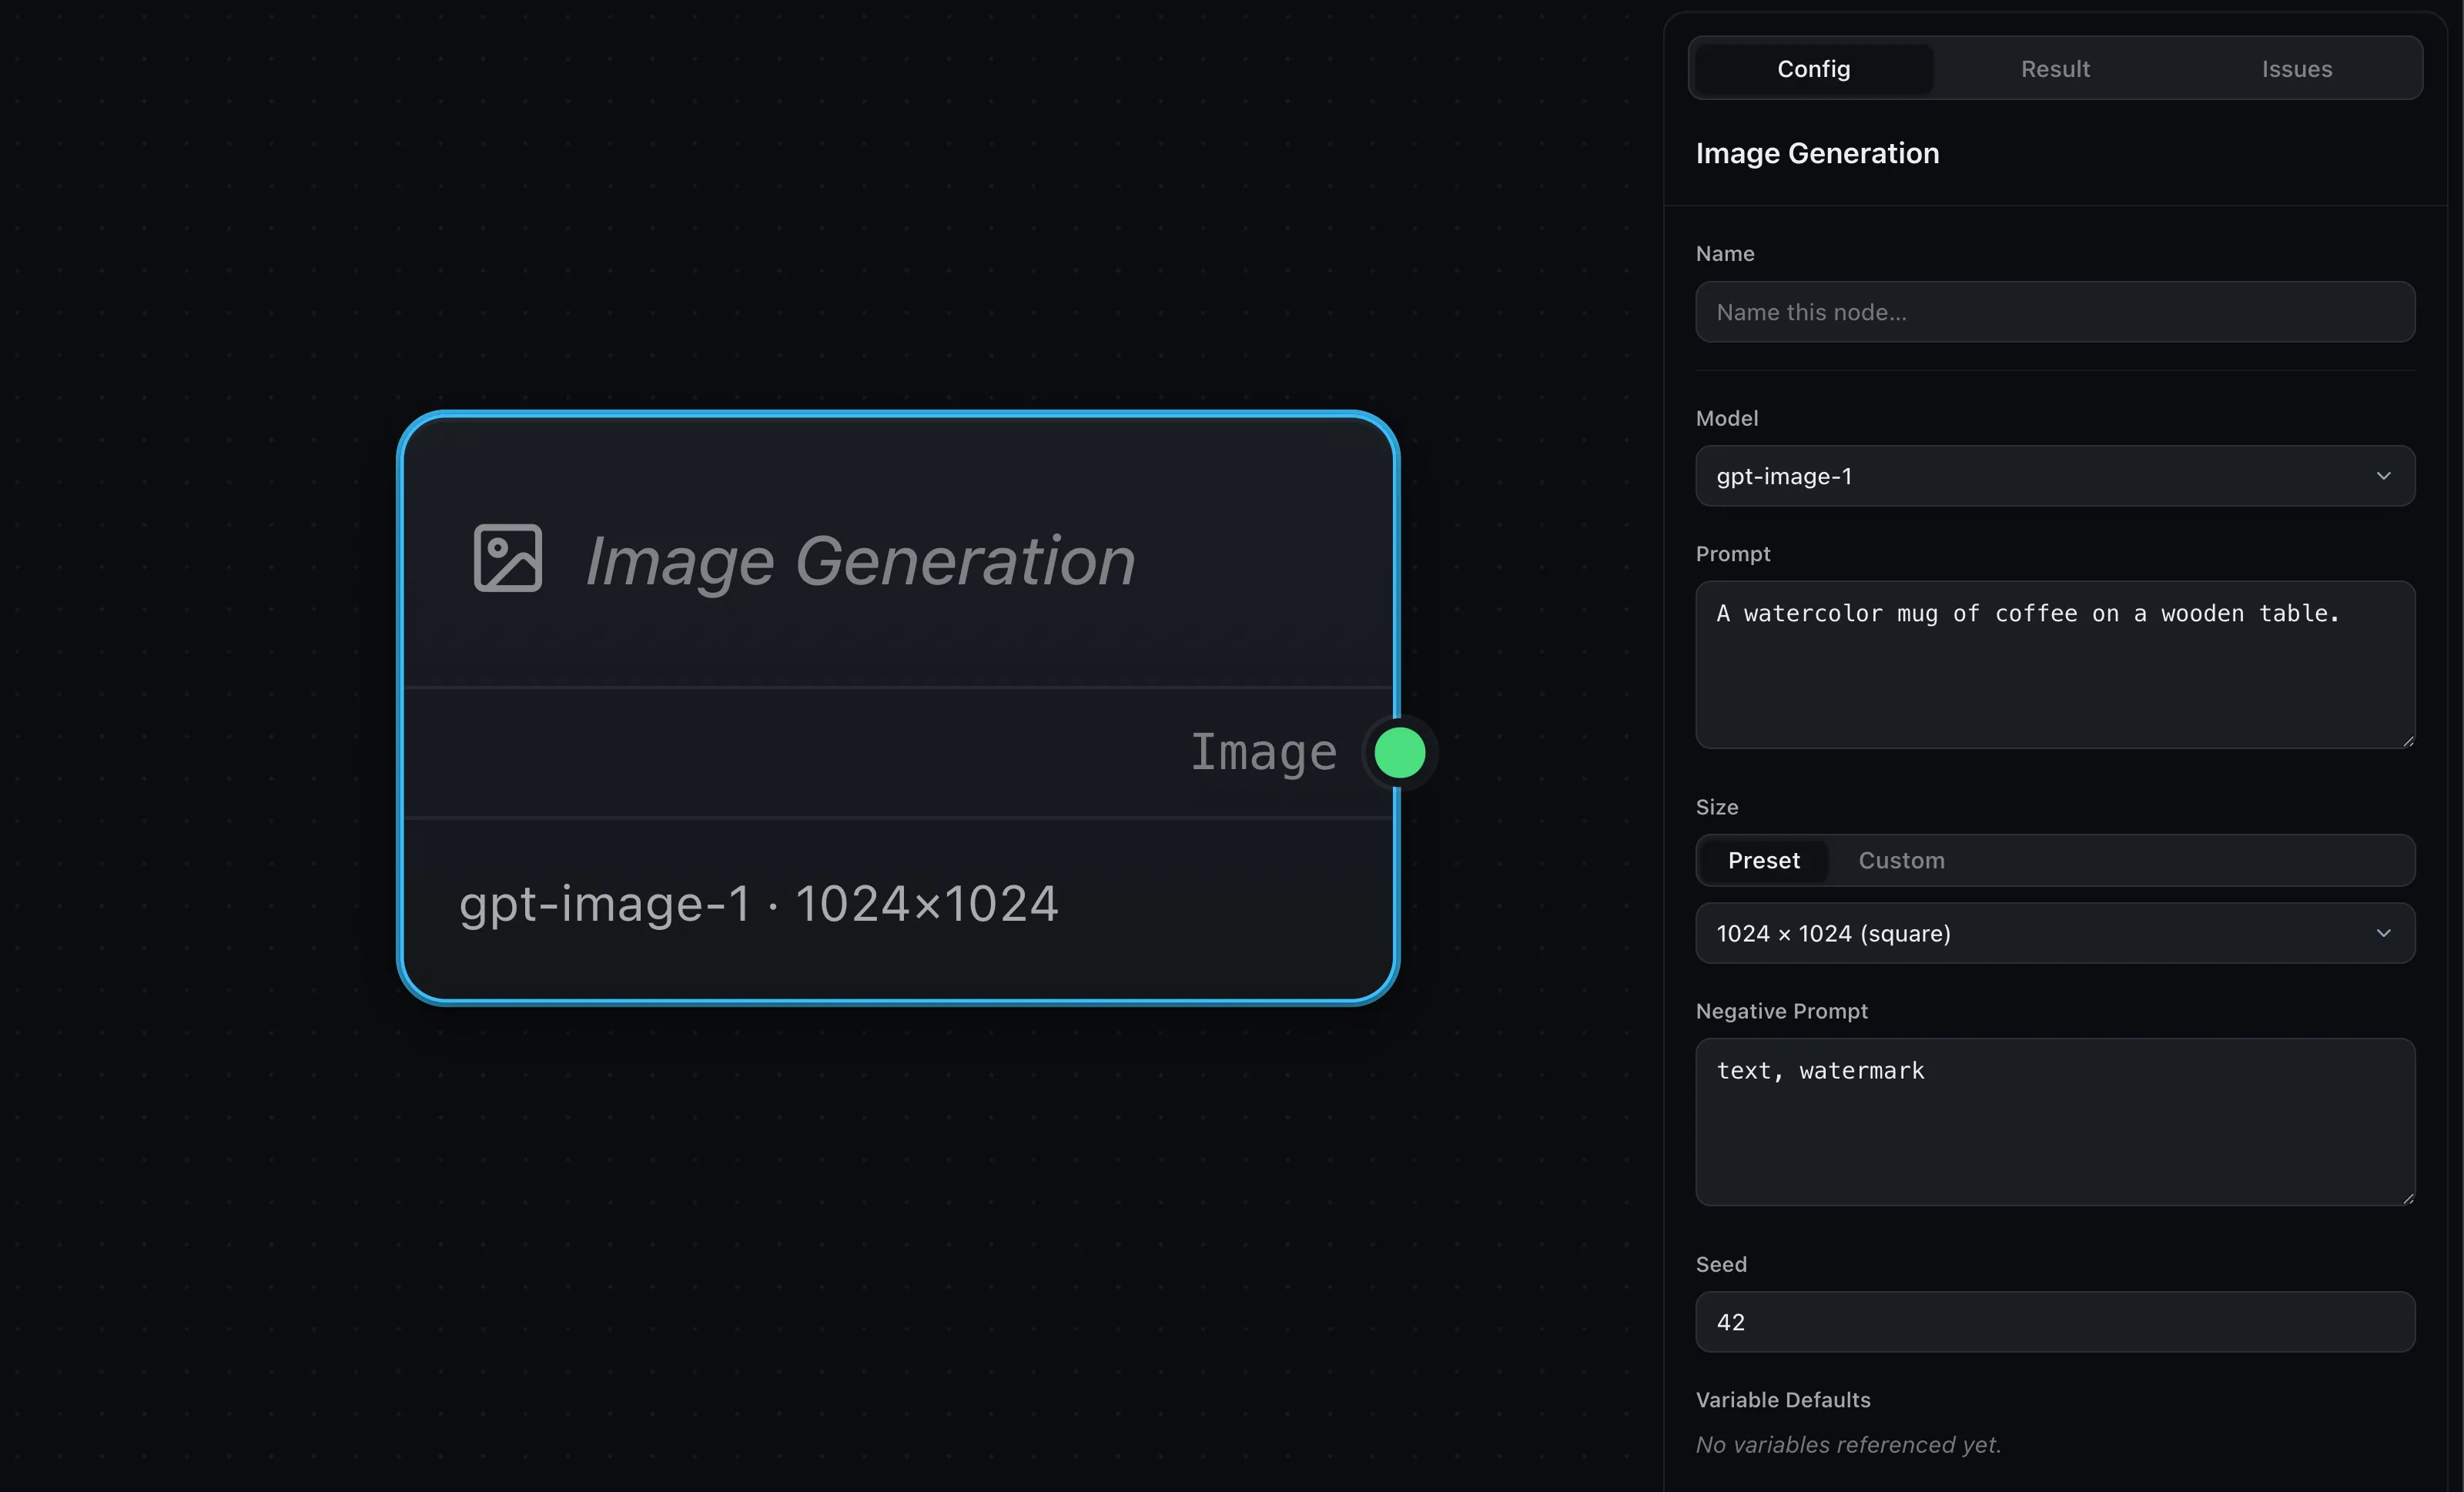Click the Seed field containing 42
The width and height of the screenshot is (2464, 1492).
(2055, 1322)
